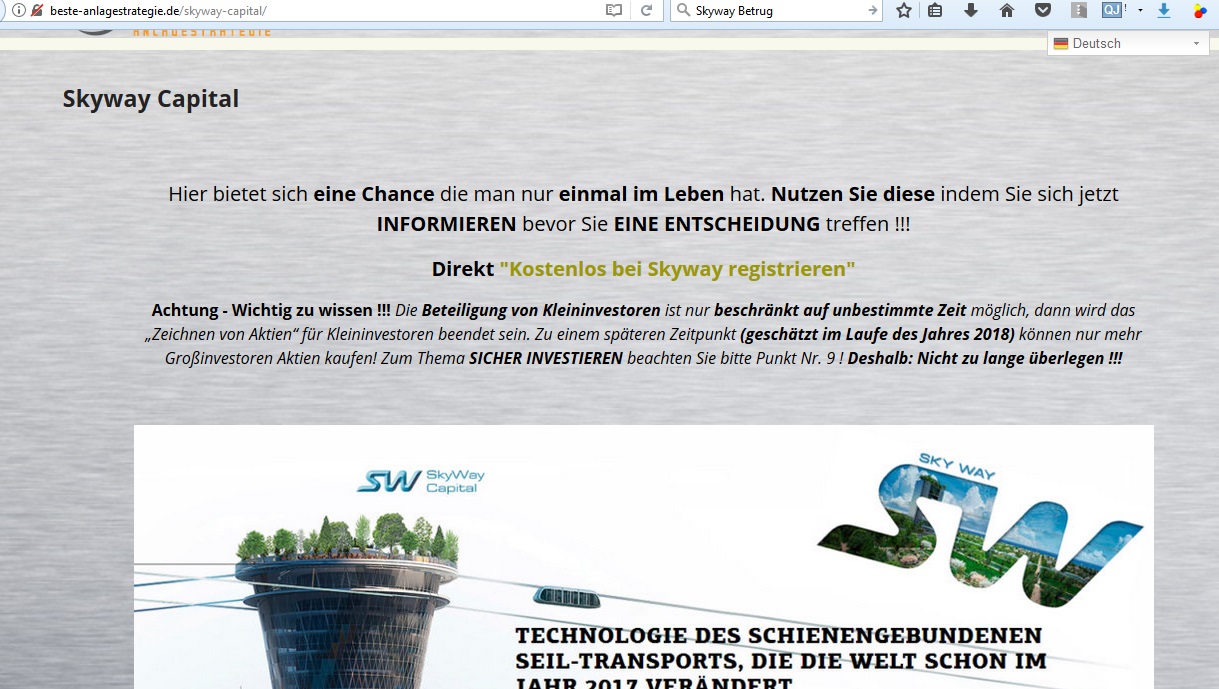1219x689 pixels.
Task: Open the Deutsch language dropdown
Action: click(1128, 43)
